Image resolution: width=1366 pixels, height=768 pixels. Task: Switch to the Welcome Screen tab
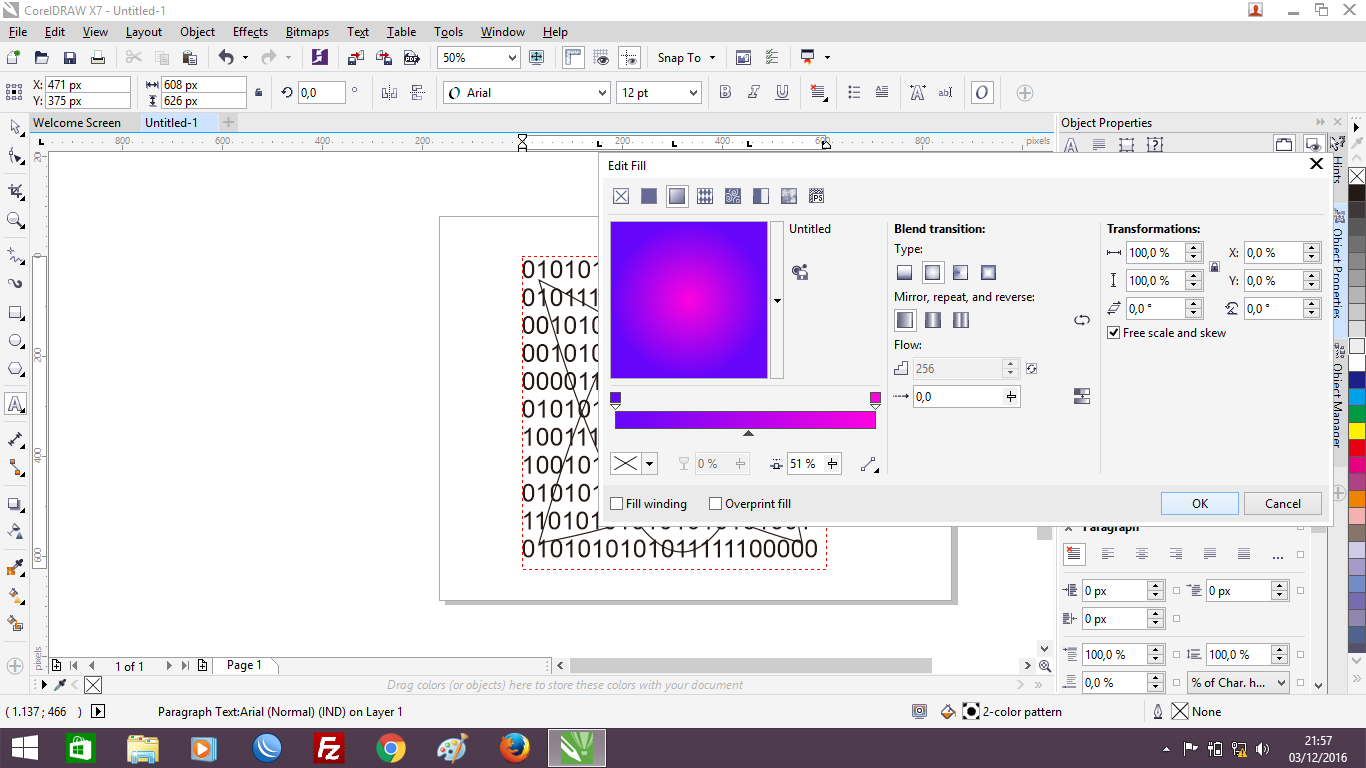(x=77, y=123)
